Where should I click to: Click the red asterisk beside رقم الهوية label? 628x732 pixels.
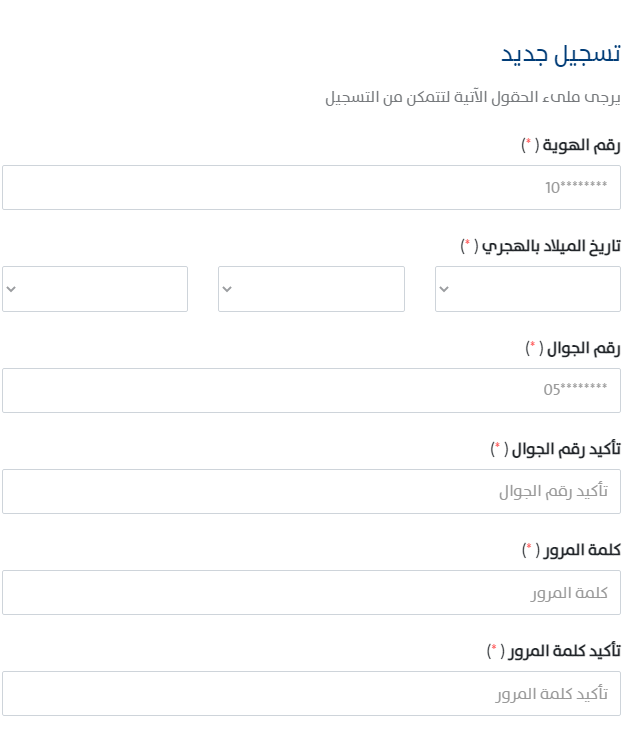(529, 141)
